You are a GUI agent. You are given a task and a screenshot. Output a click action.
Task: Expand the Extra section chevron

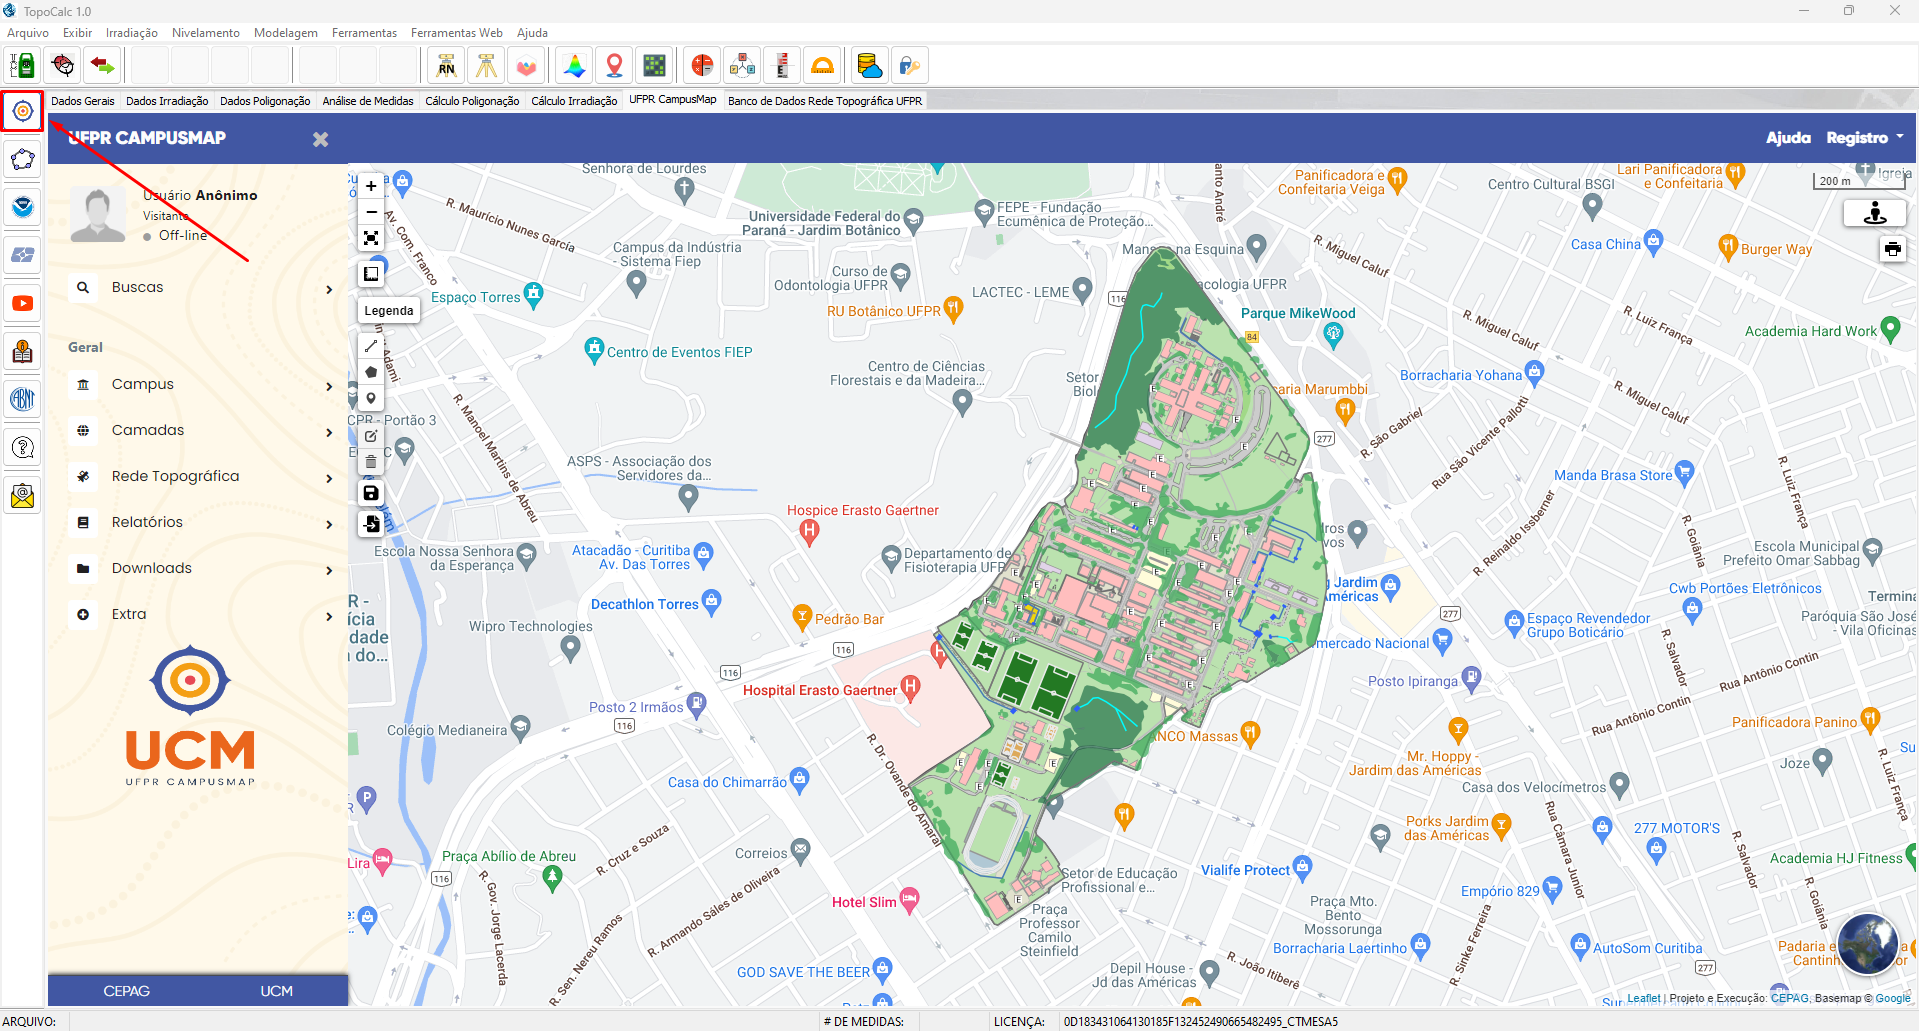(329, 616)
